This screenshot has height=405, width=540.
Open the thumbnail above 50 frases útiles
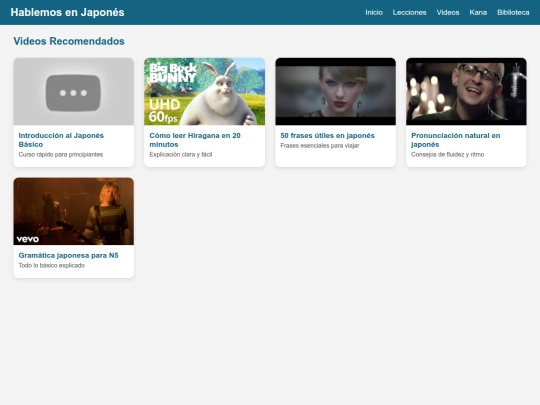[x=335, y=92]
